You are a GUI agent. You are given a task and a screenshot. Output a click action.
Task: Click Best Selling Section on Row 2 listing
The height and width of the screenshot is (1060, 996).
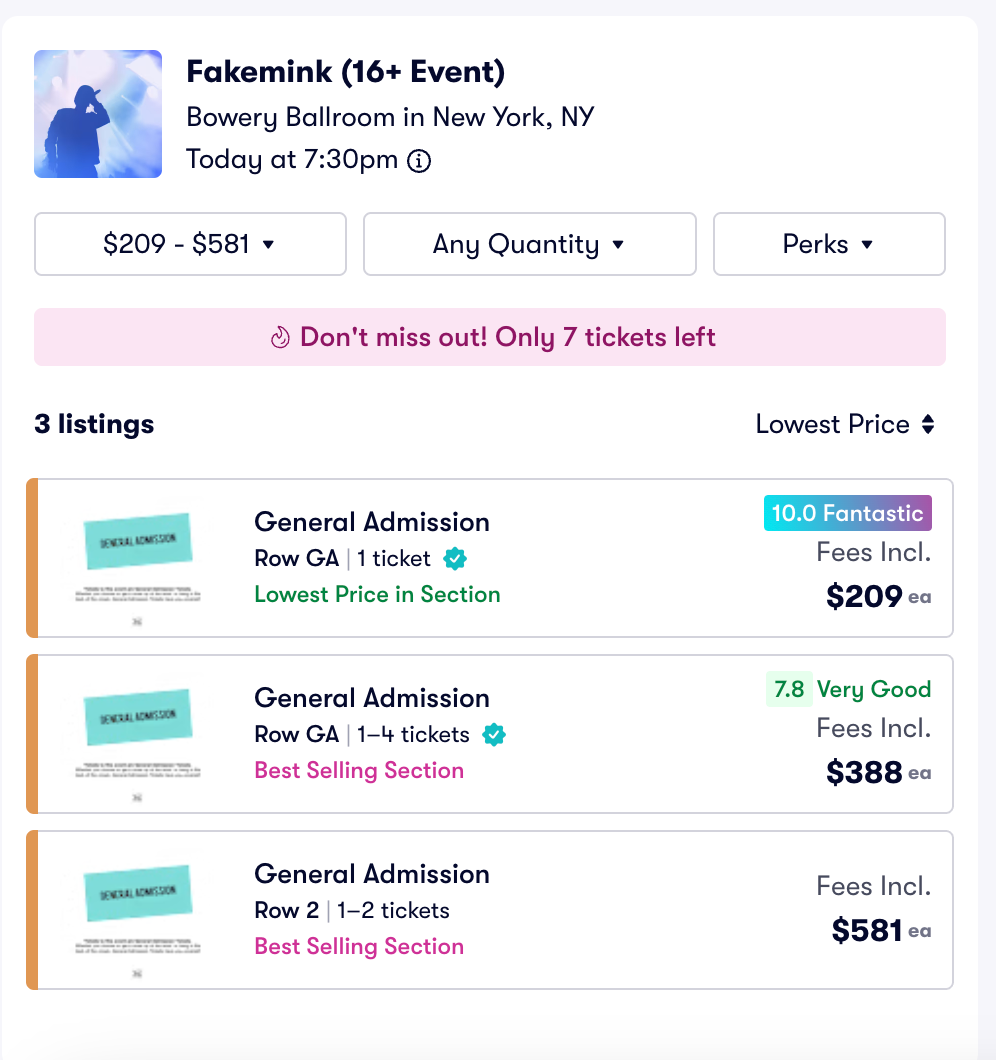pyautogui.click(x=359, y=946)
